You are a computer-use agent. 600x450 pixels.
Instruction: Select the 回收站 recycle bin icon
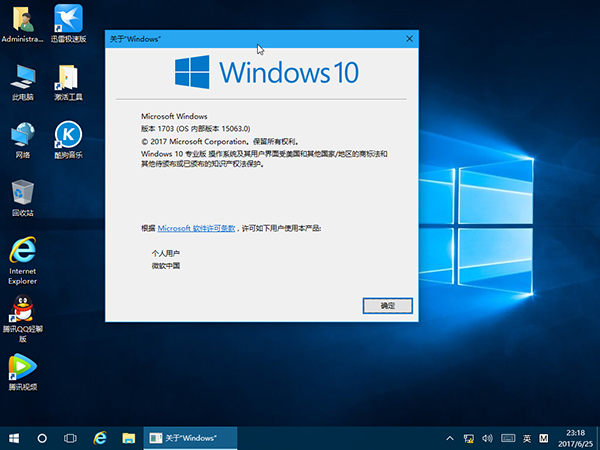click(x=22, y=193)
